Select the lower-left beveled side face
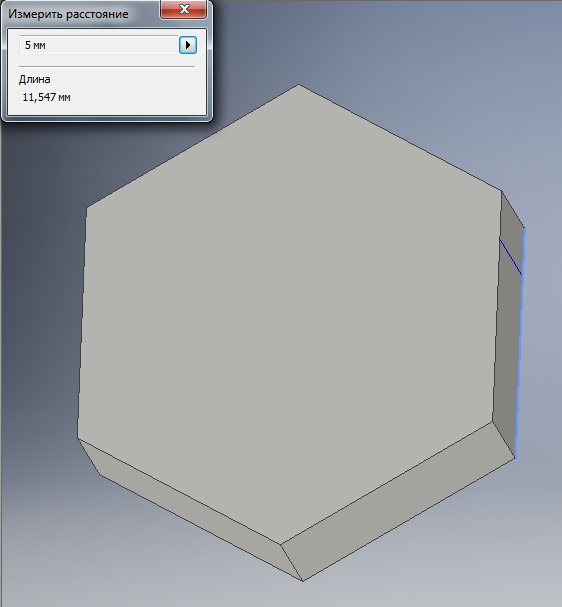Image resolution: width=562 pixels, height=607 pixels. (190, 509)
